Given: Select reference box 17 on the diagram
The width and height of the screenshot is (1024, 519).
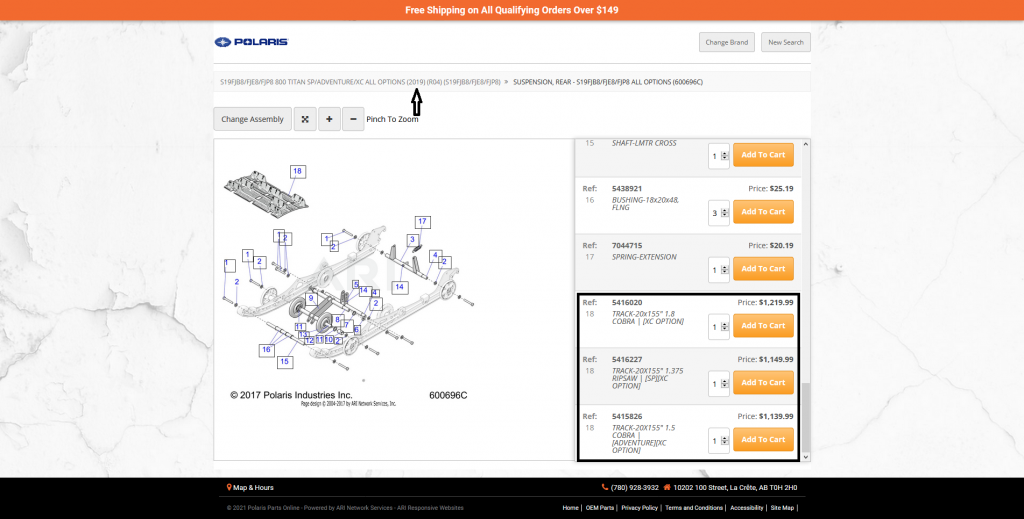Looking at the screenshot, I should point(422,221).
